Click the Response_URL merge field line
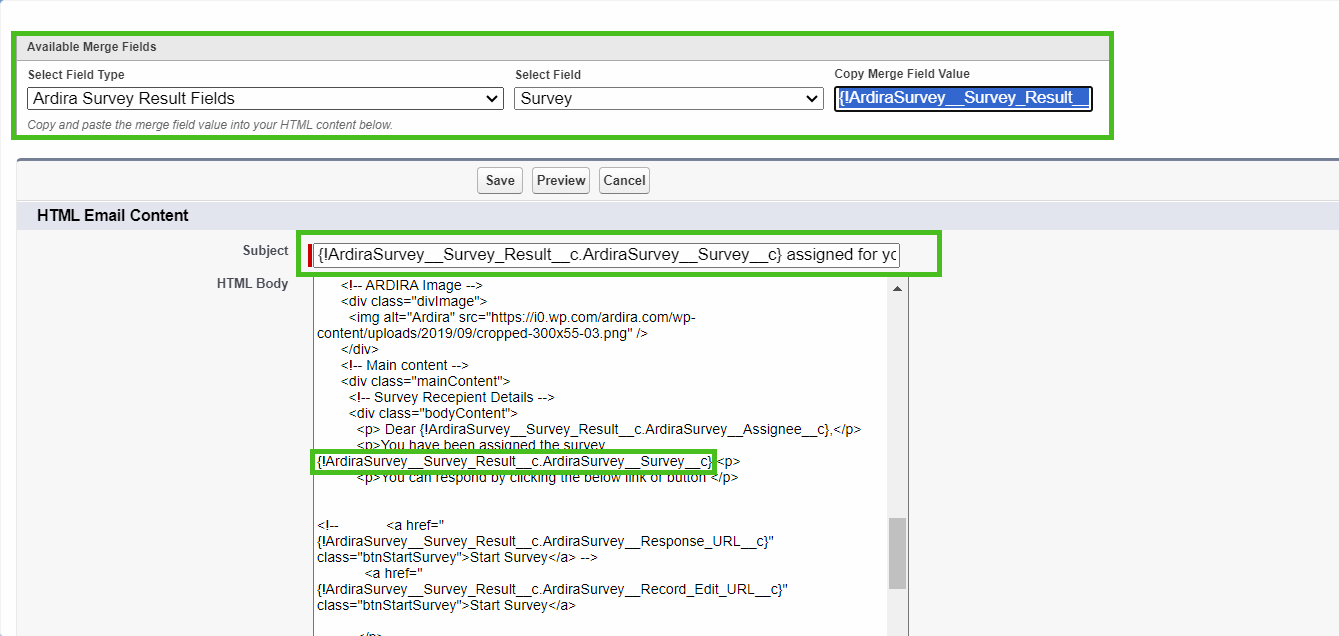This screenshot has width=1339, height=636. pos(544,541)
